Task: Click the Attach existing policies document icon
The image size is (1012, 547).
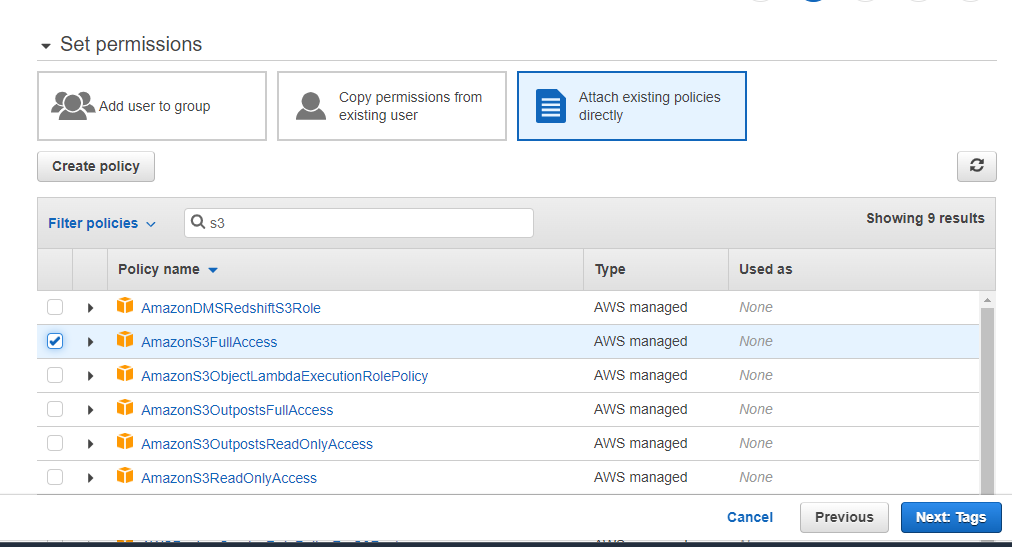Action: (x=551, y=106)
